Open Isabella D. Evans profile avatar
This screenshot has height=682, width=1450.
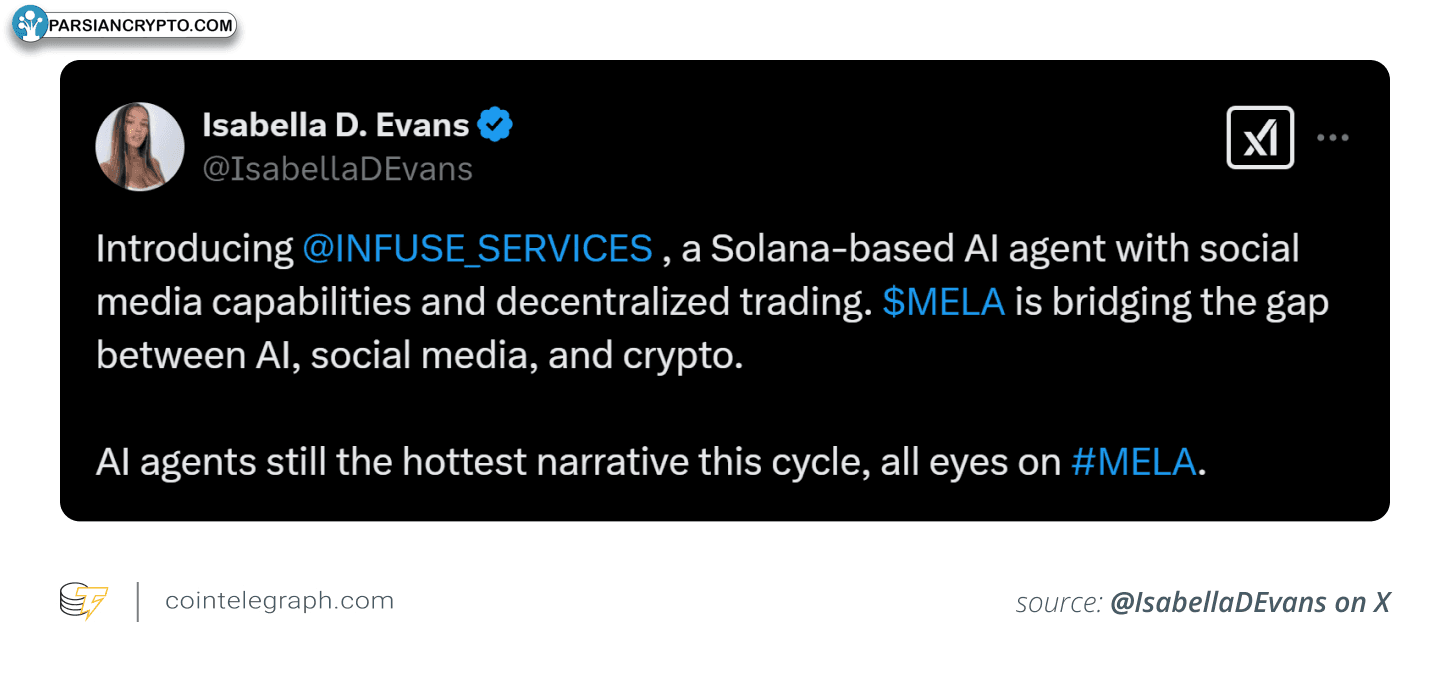[140, 146]
